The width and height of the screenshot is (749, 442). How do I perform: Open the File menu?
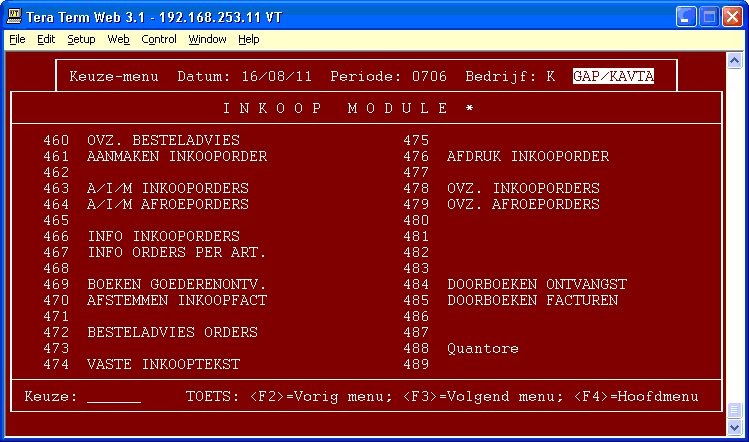pos(17,39)
